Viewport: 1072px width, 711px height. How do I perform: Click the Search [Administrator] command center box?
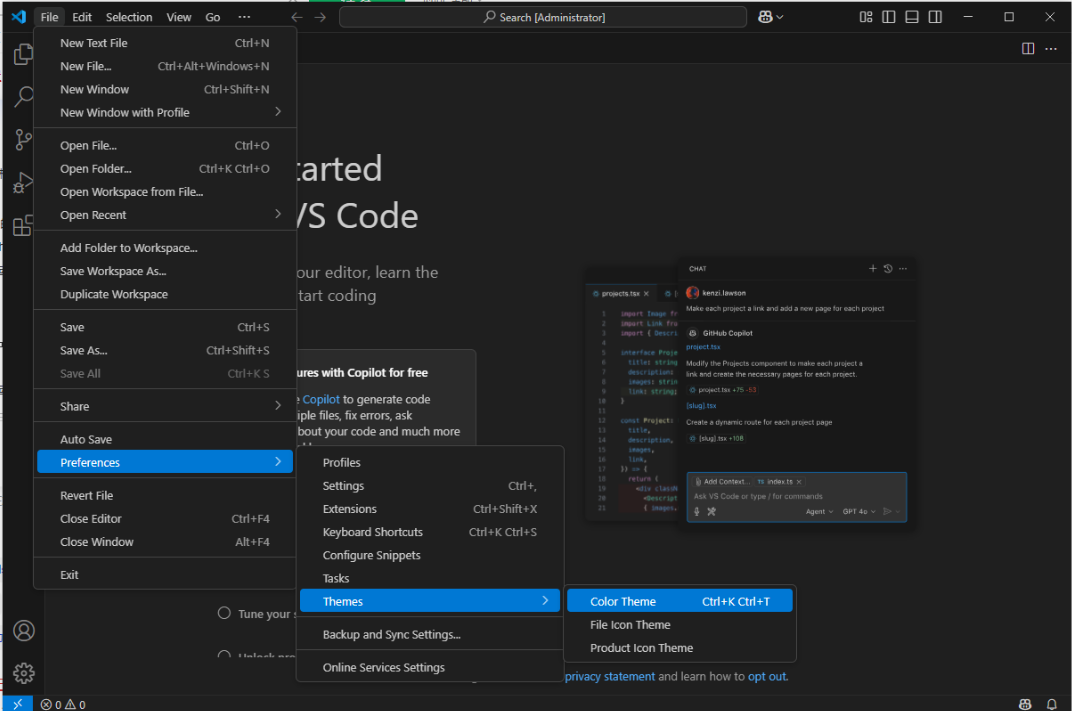pos(543,17)
